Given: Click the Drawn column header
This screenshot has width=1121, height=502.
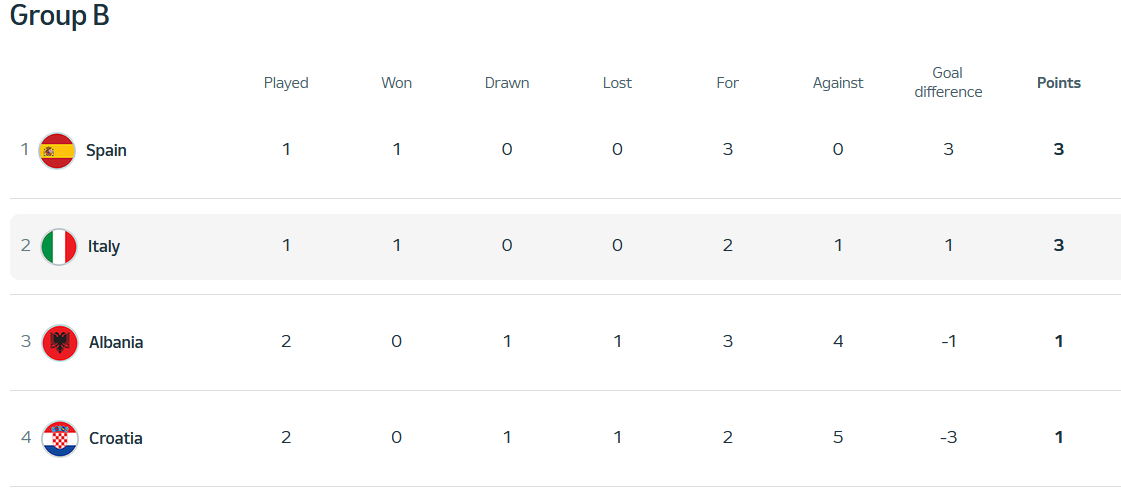Looking at the screenshot, I should point(507,83).
